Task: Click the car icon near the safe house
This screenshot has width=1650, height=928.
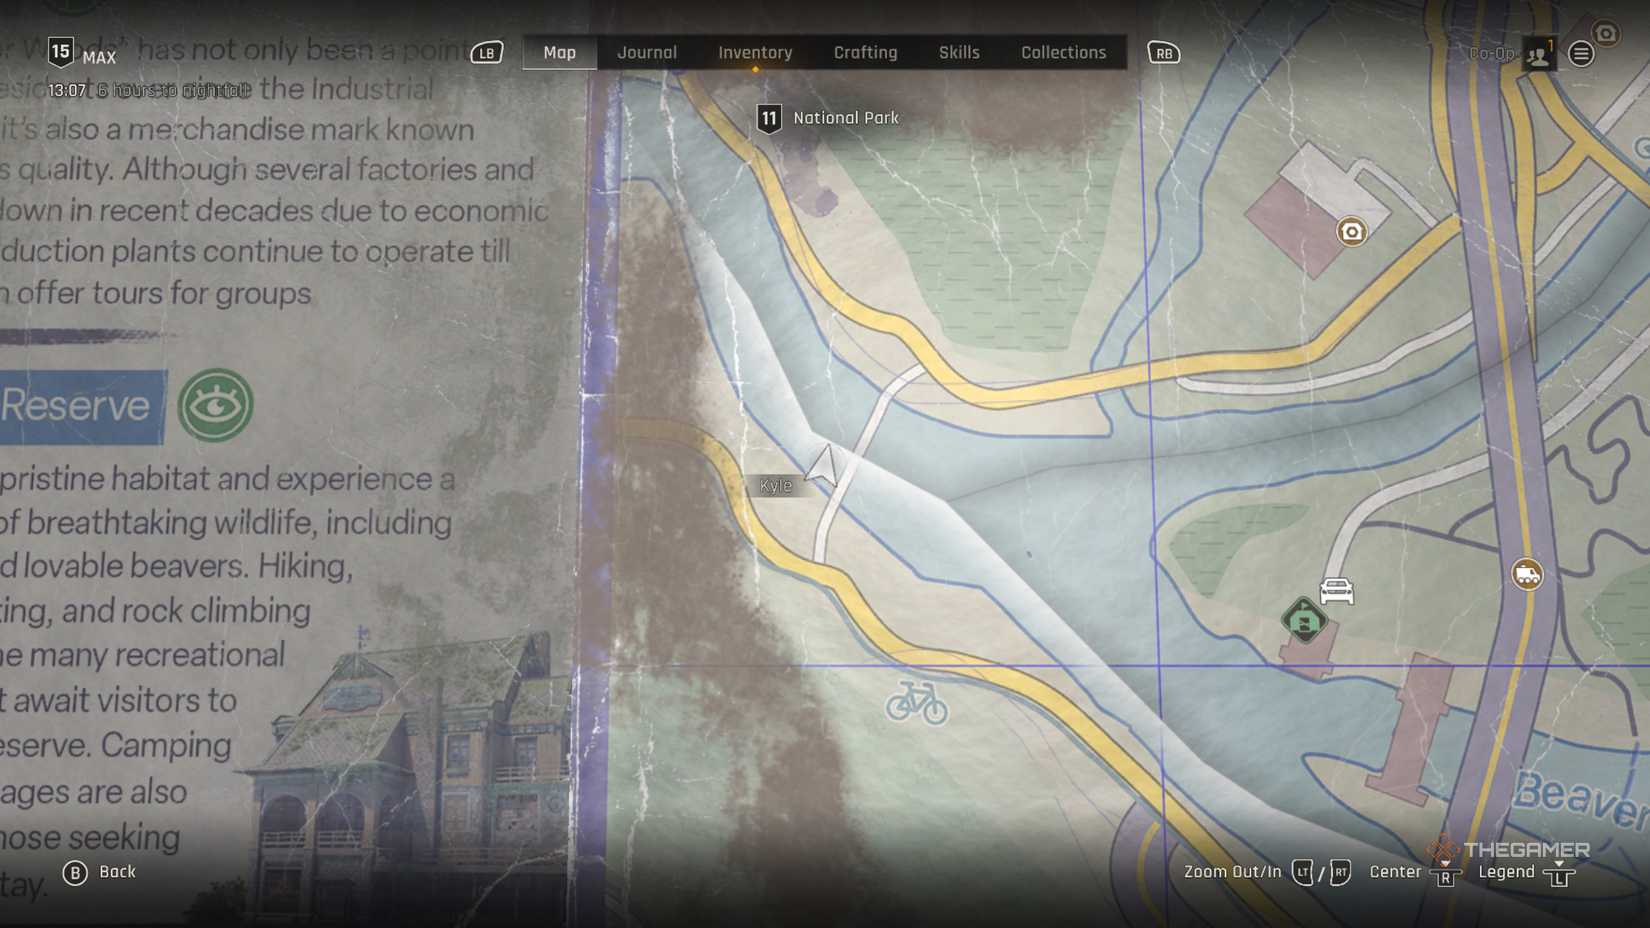Action: point(1336,591)
